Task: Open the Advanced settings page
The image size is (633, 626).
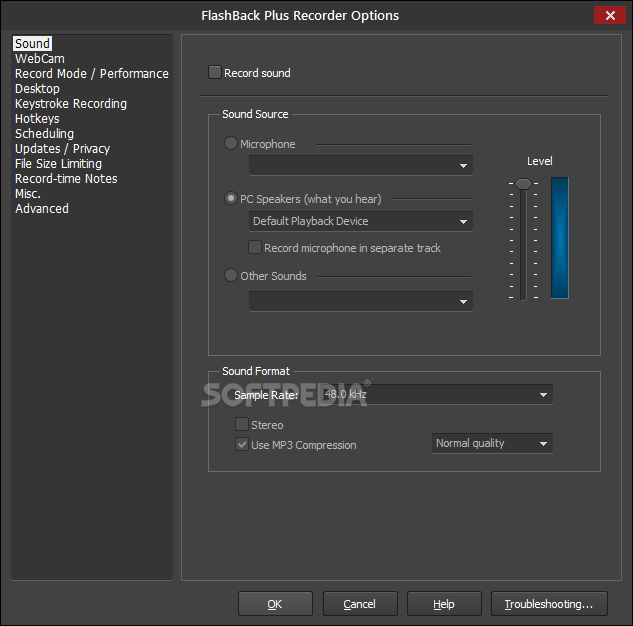Action: 42,209
